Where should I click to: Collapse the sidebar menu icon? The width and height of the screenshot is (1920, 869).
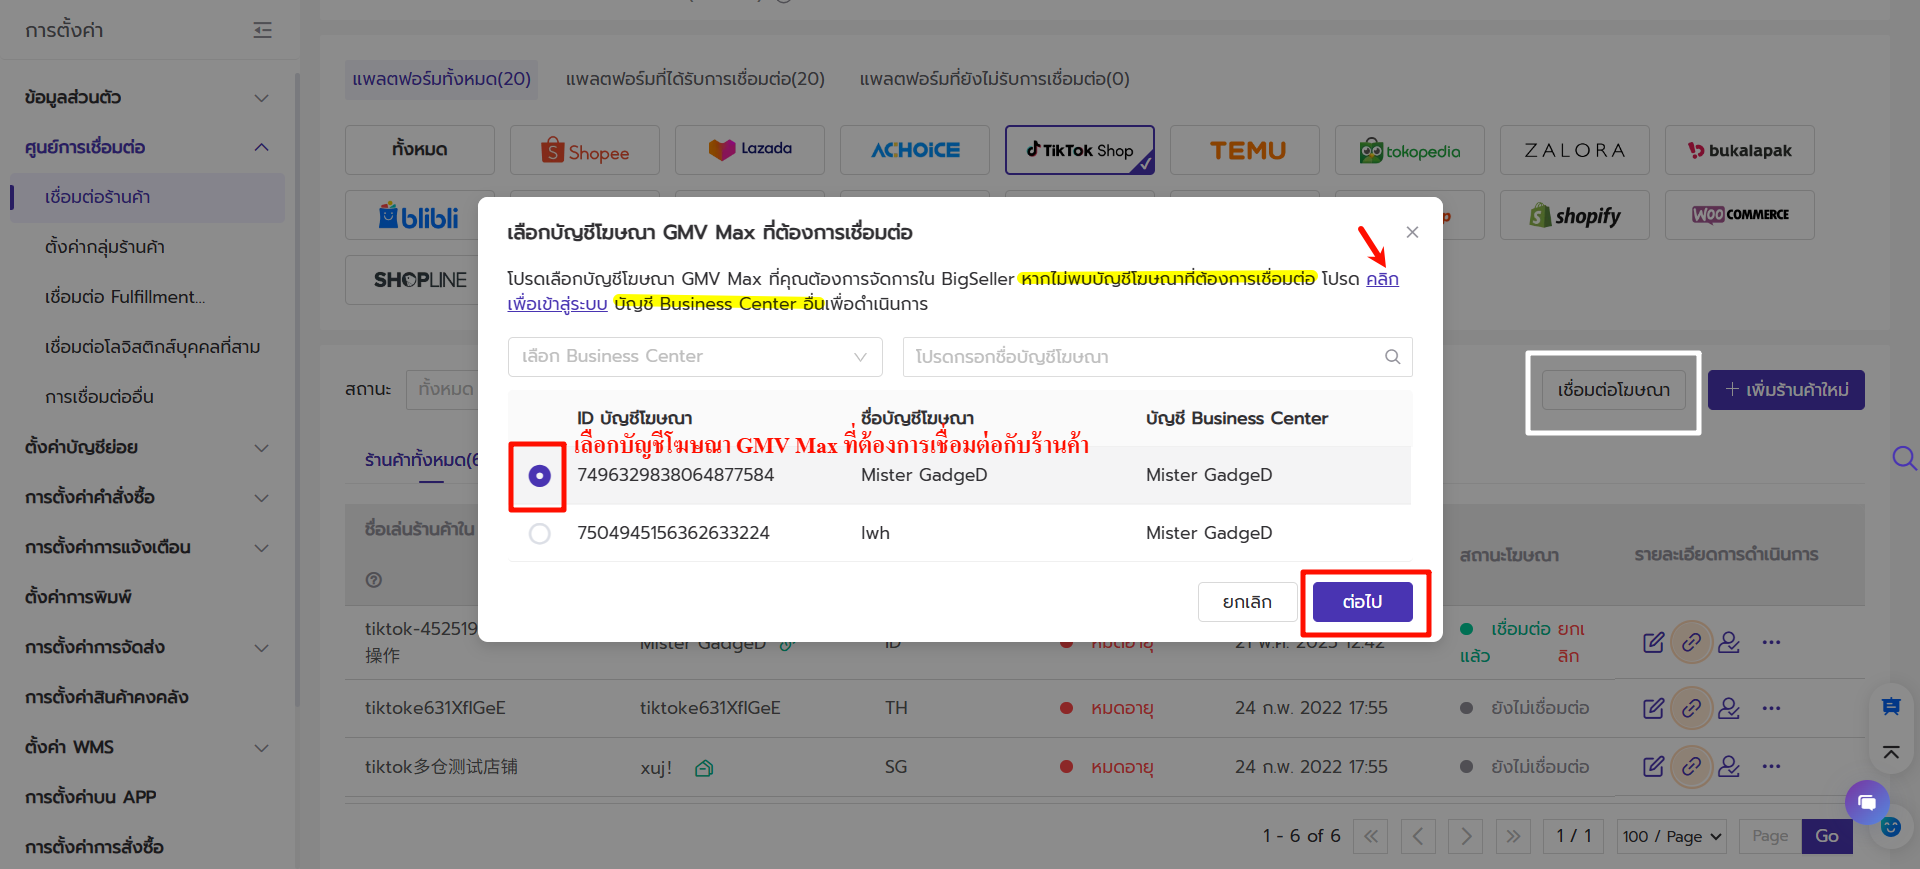tap(263, 30)
